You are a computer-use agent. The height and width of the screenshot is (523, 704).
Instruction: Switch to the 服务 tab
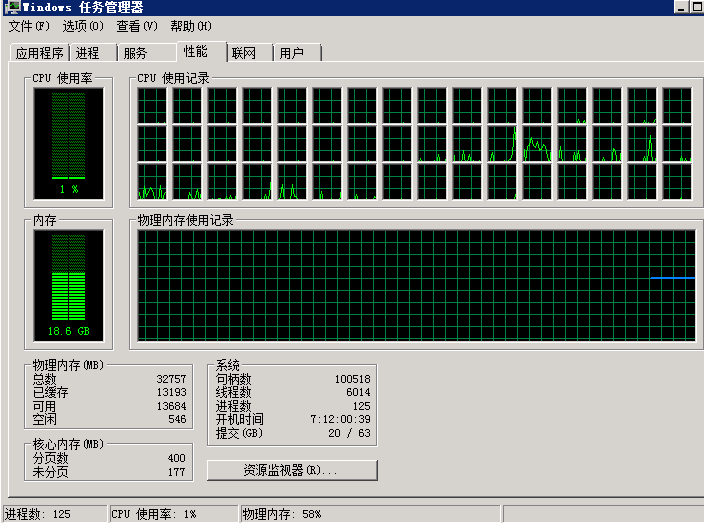pyautogui.click(x=147, y=53)
